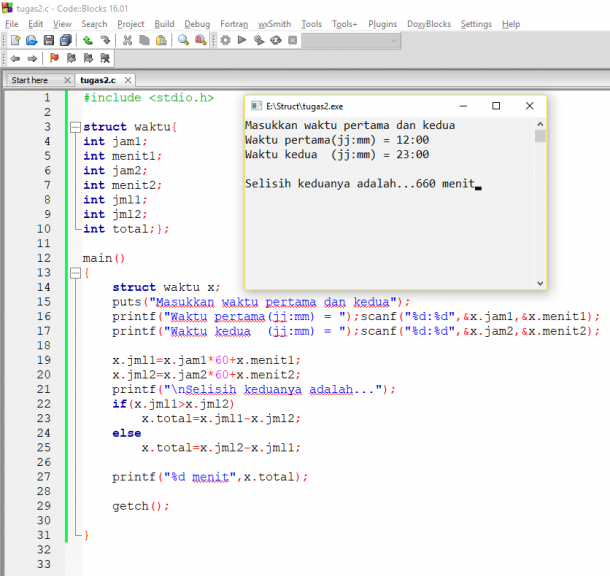The height and width of the screenshot is (576, 610).
Task: Click the 'else' keyword line
Action: click(x=127, y=433)
